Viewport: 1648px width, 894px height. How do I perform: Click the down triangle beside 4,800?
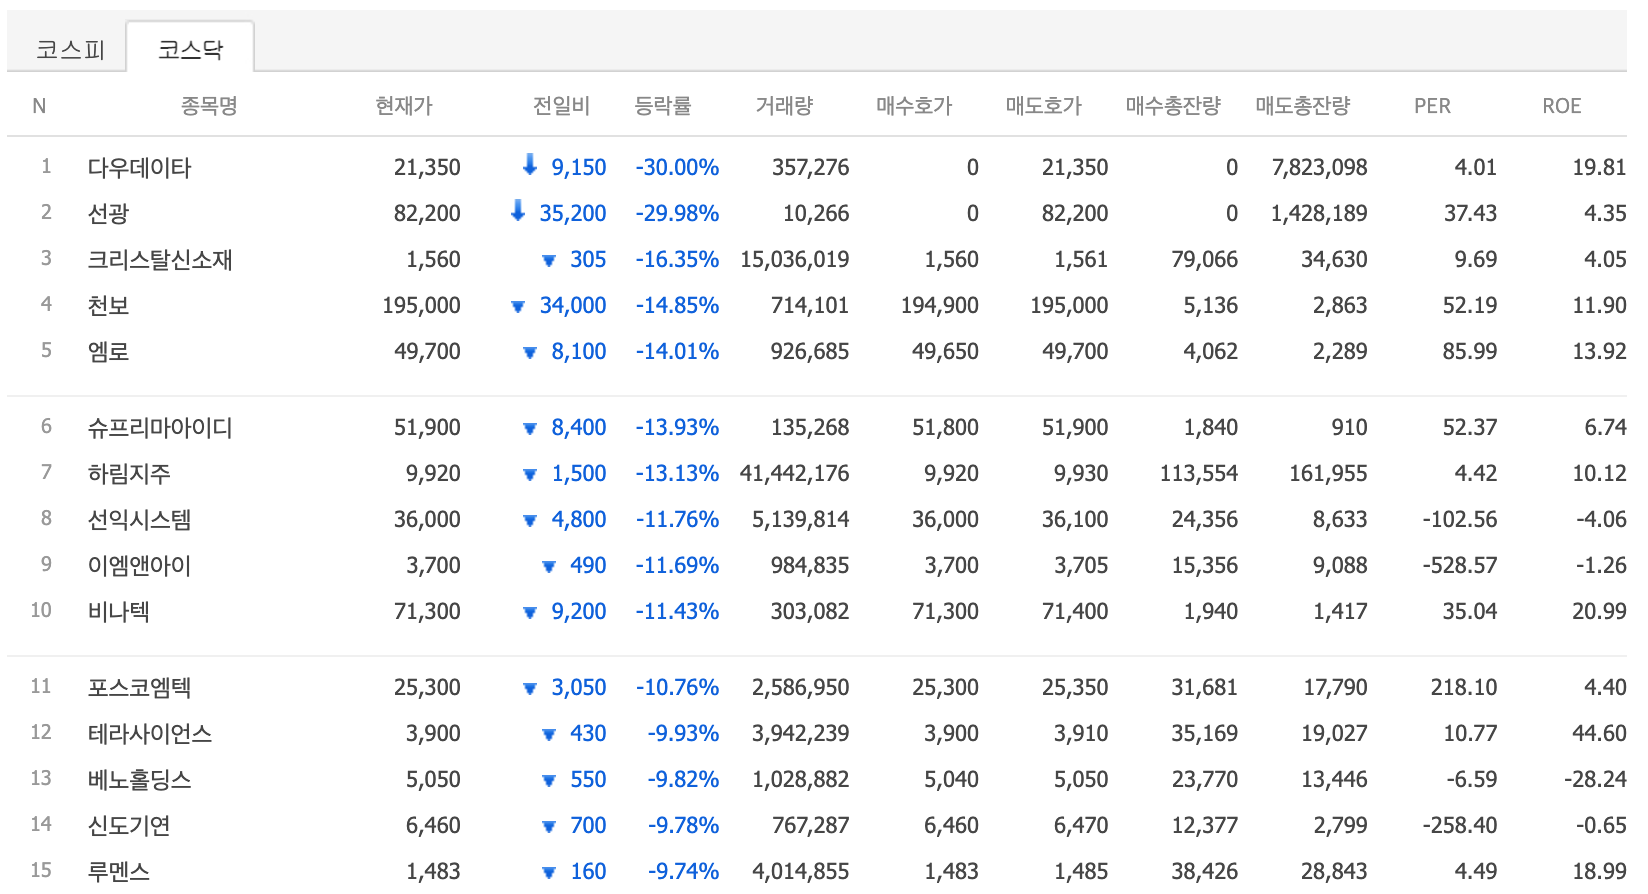[x=530, y=521]
